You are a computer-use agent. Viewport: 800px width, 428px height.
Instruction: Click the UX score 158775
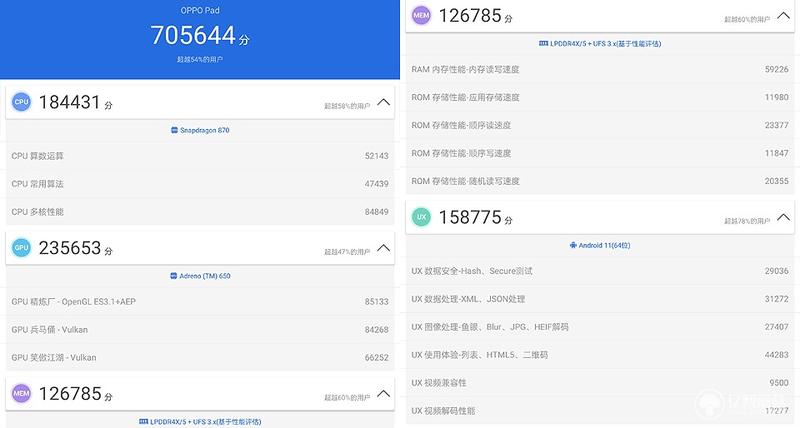tap(470, 217)
